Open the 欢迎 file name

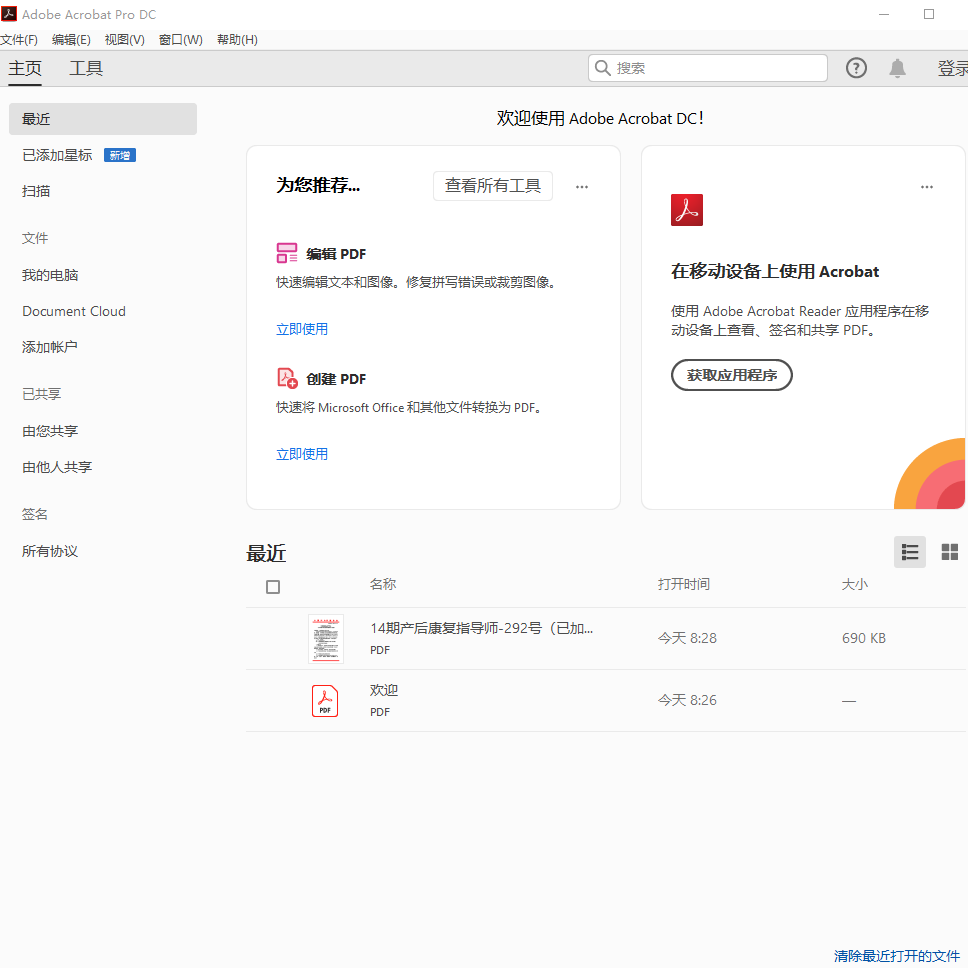click(384, 690)
